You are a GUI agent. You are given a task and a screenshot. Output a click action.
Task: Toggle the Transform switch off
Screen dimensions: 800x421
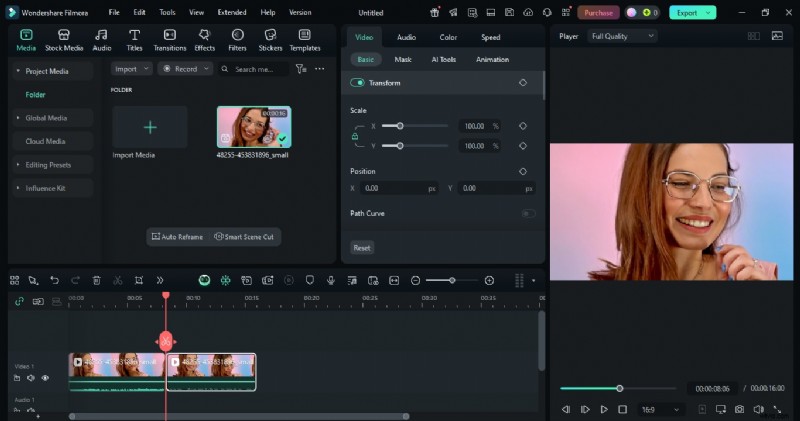pyautogui.click(x=357, y=83)
